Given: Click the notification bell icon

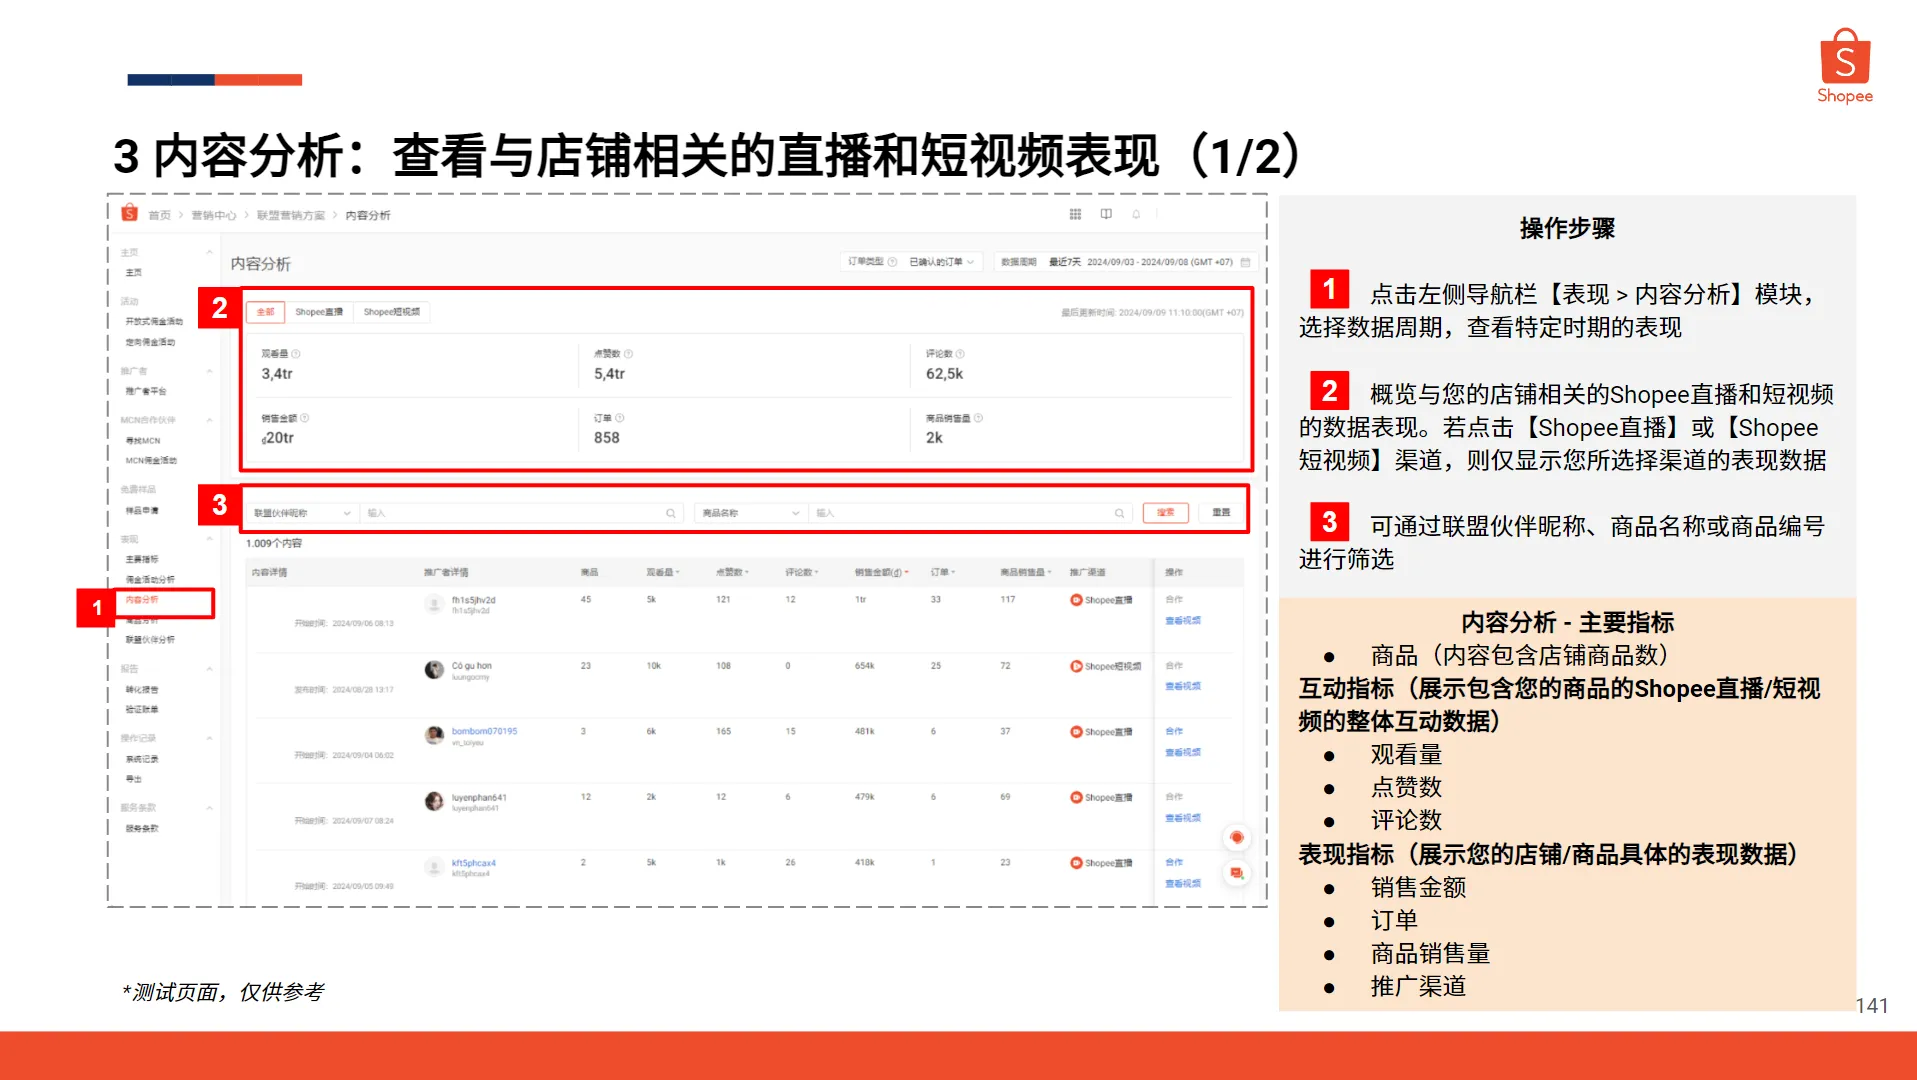Looking at the screenshot, I should [1137, 214].
